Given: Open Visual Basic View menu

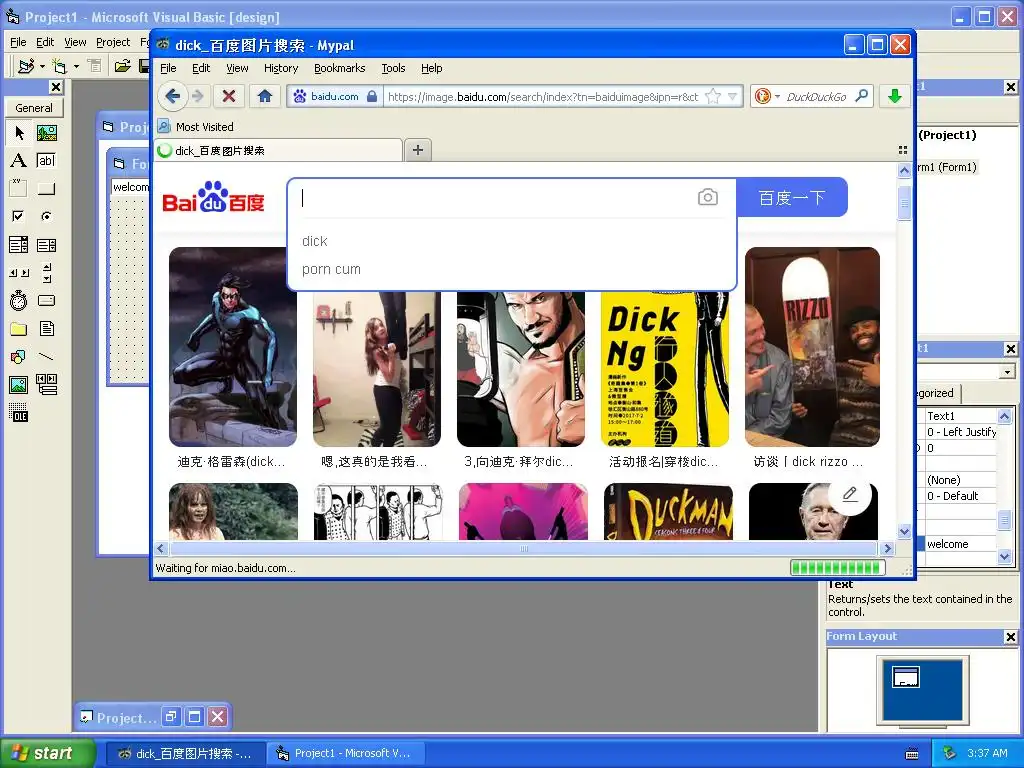Looking at the screenshot, I should coord(75,42).
